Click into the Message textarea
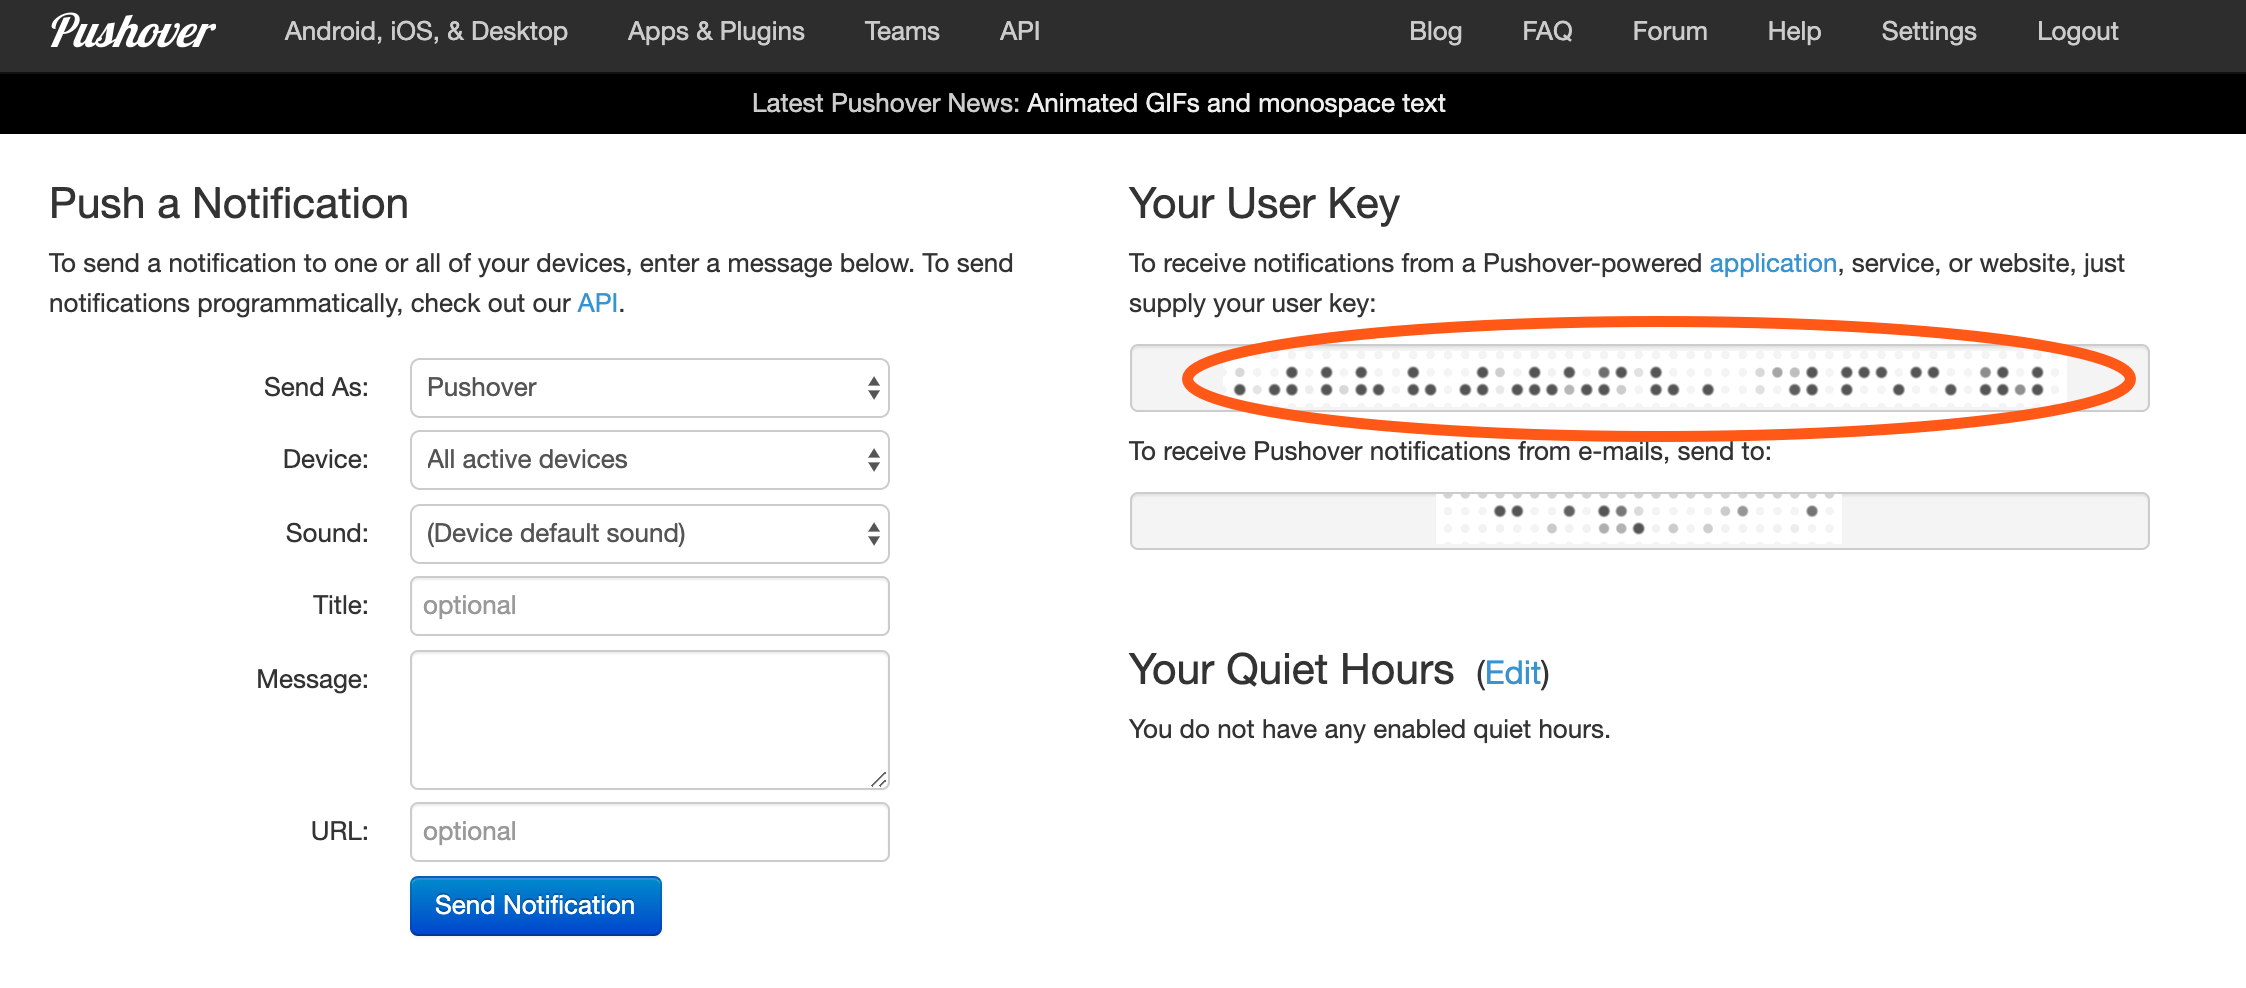Screen dimensions: 2246x988 pos(650,720)
